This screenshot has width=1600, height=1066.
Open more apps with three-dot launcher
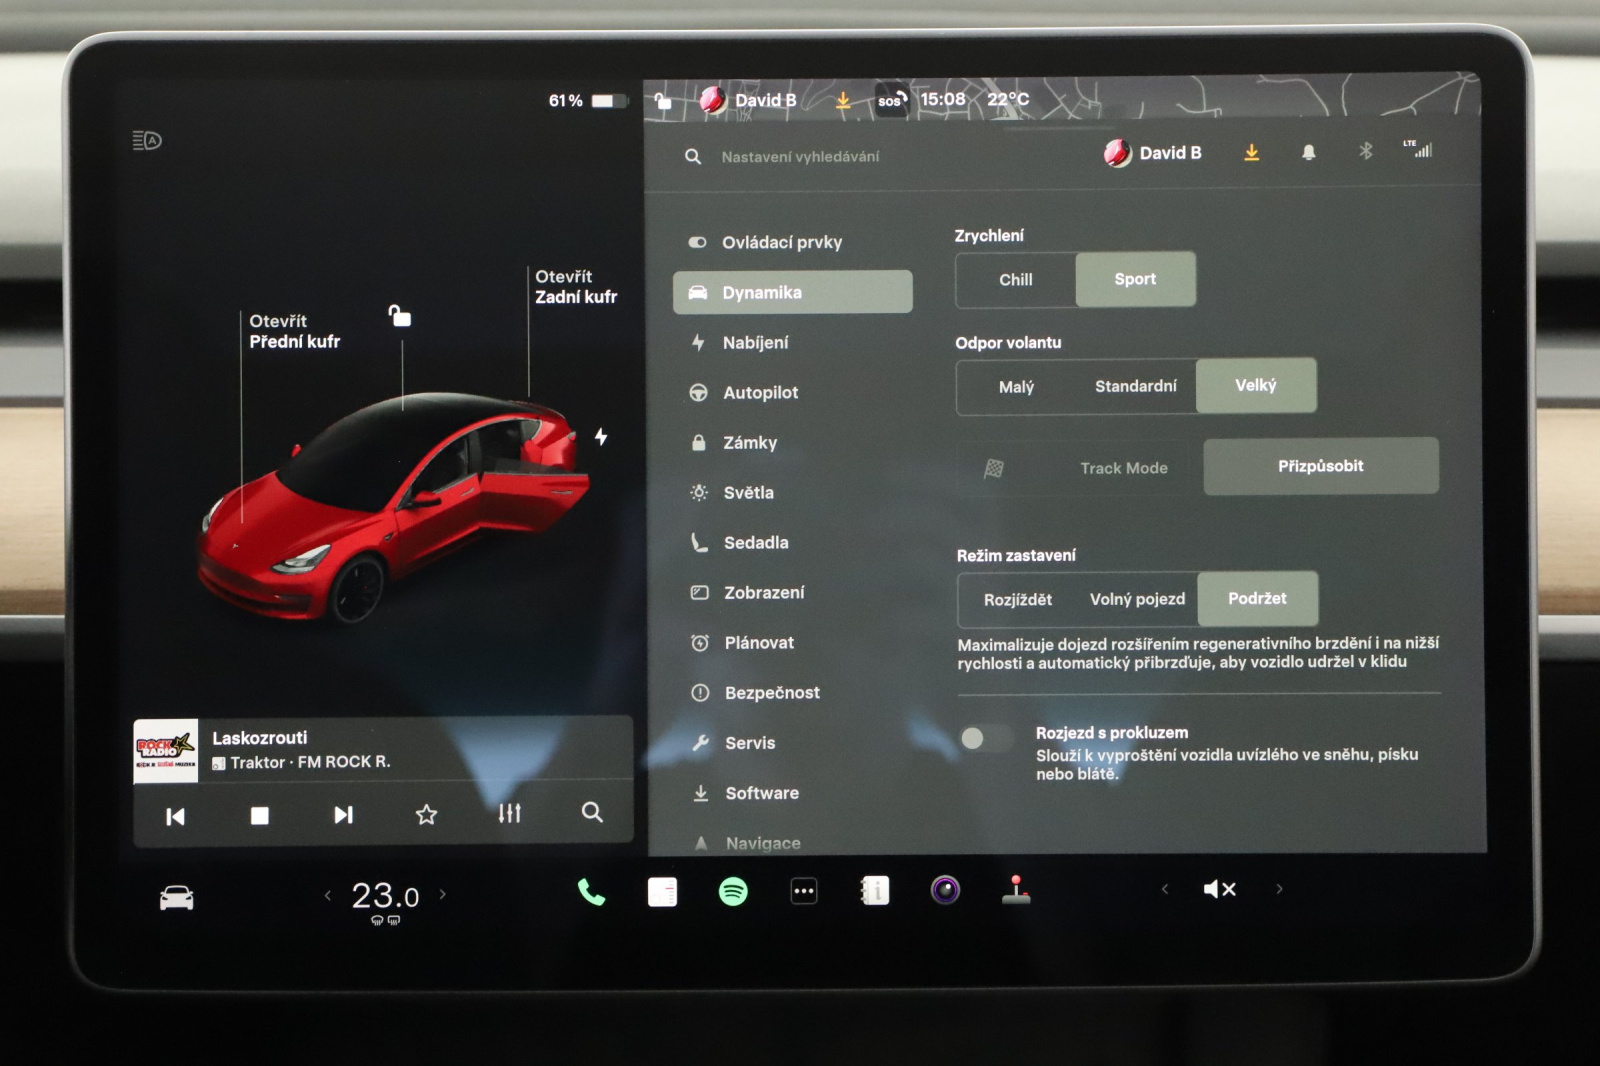[804, 890]
